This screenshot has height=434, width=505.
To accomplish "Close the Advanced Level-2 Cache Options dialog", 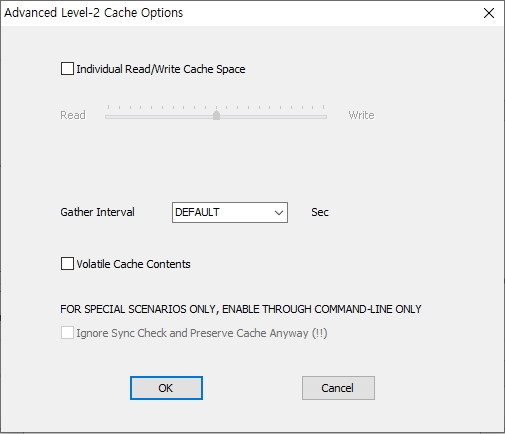I will (489, 13).
